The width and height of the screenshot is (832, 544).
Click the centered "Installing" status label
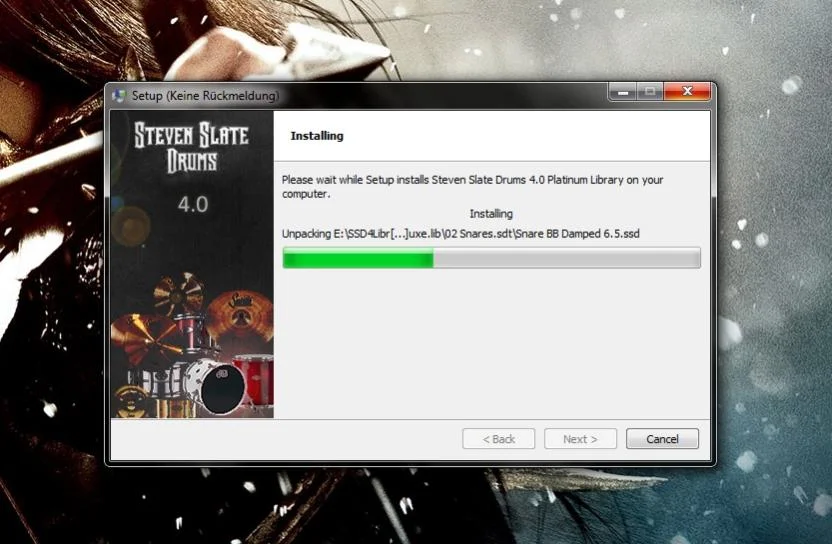[491, 214]
